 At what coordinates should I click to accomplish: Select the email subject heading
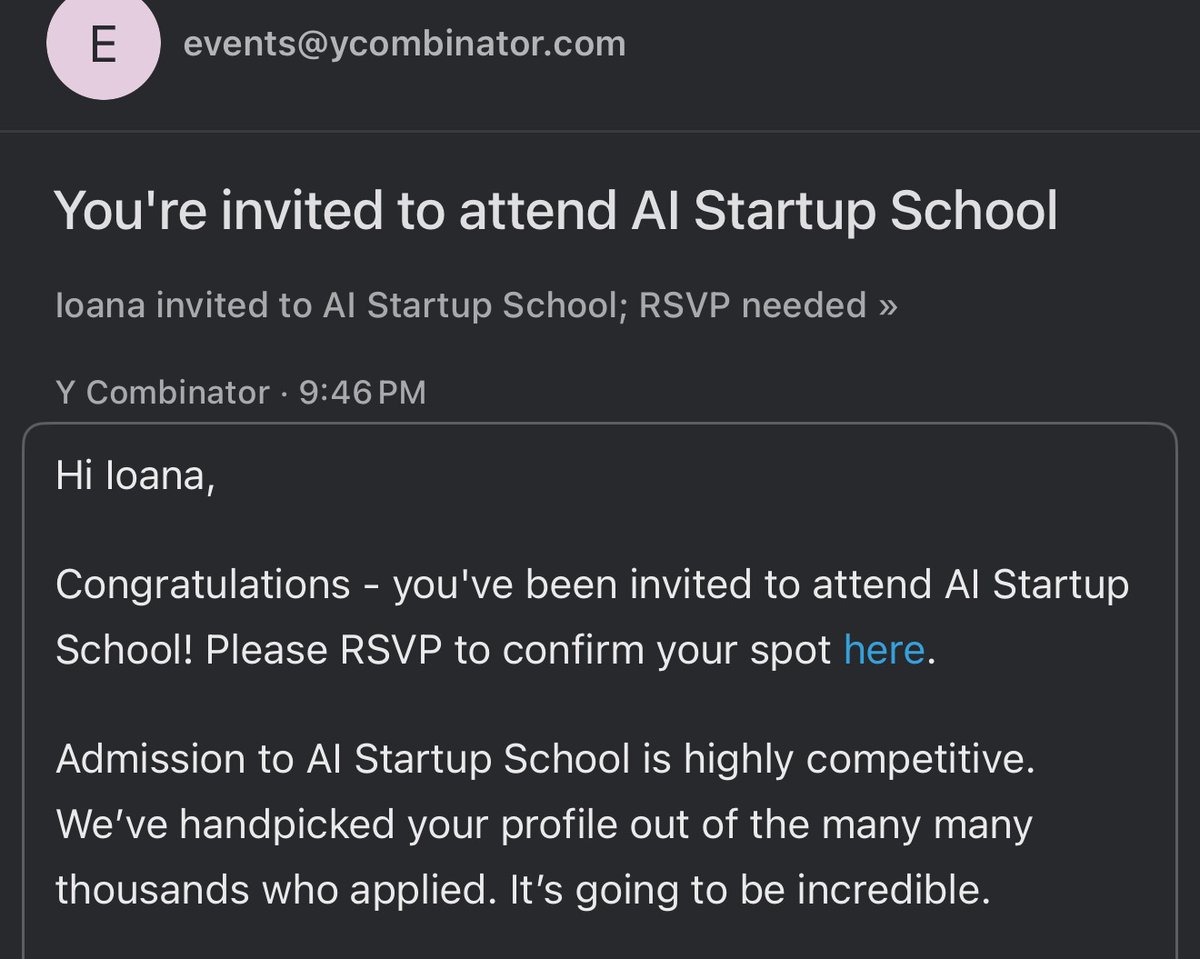[x=555, y=211]
